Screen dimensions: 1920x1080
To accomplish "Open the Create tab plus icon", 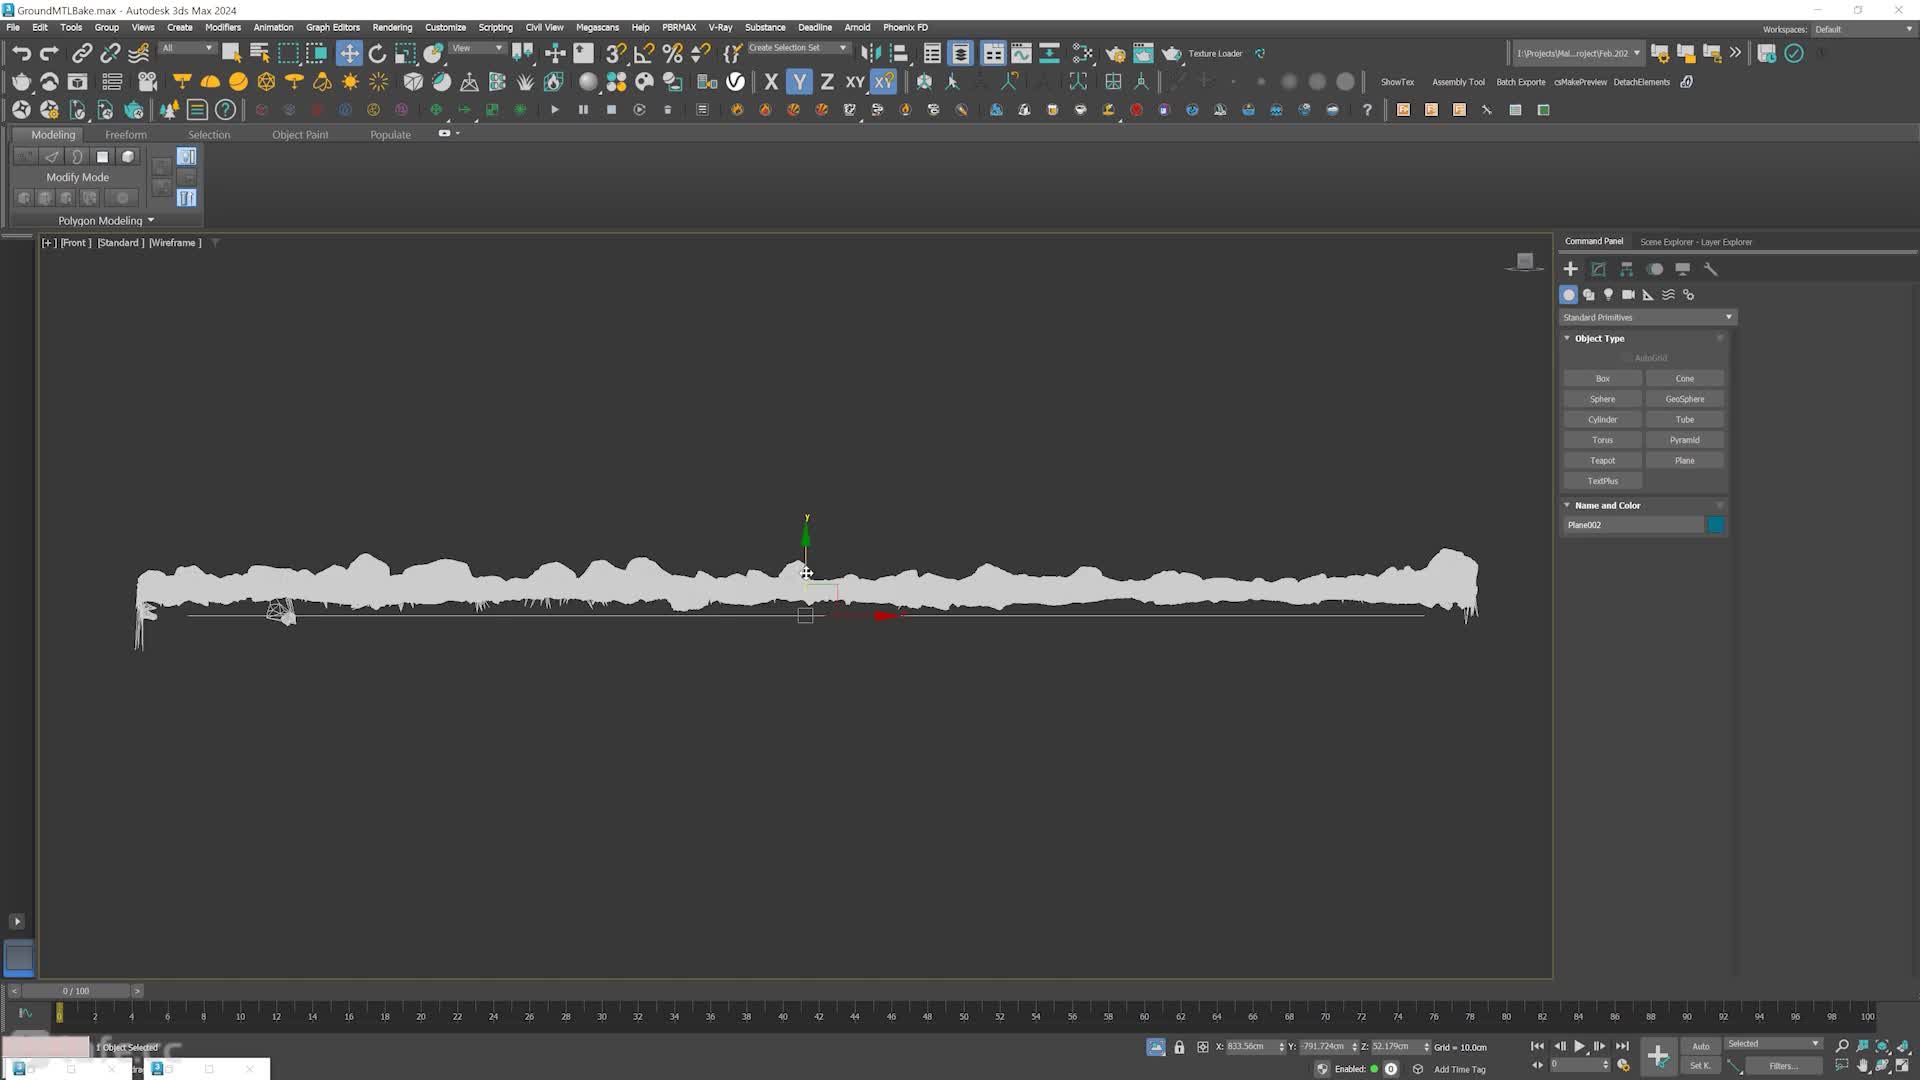I will [x=1571, y=269].
